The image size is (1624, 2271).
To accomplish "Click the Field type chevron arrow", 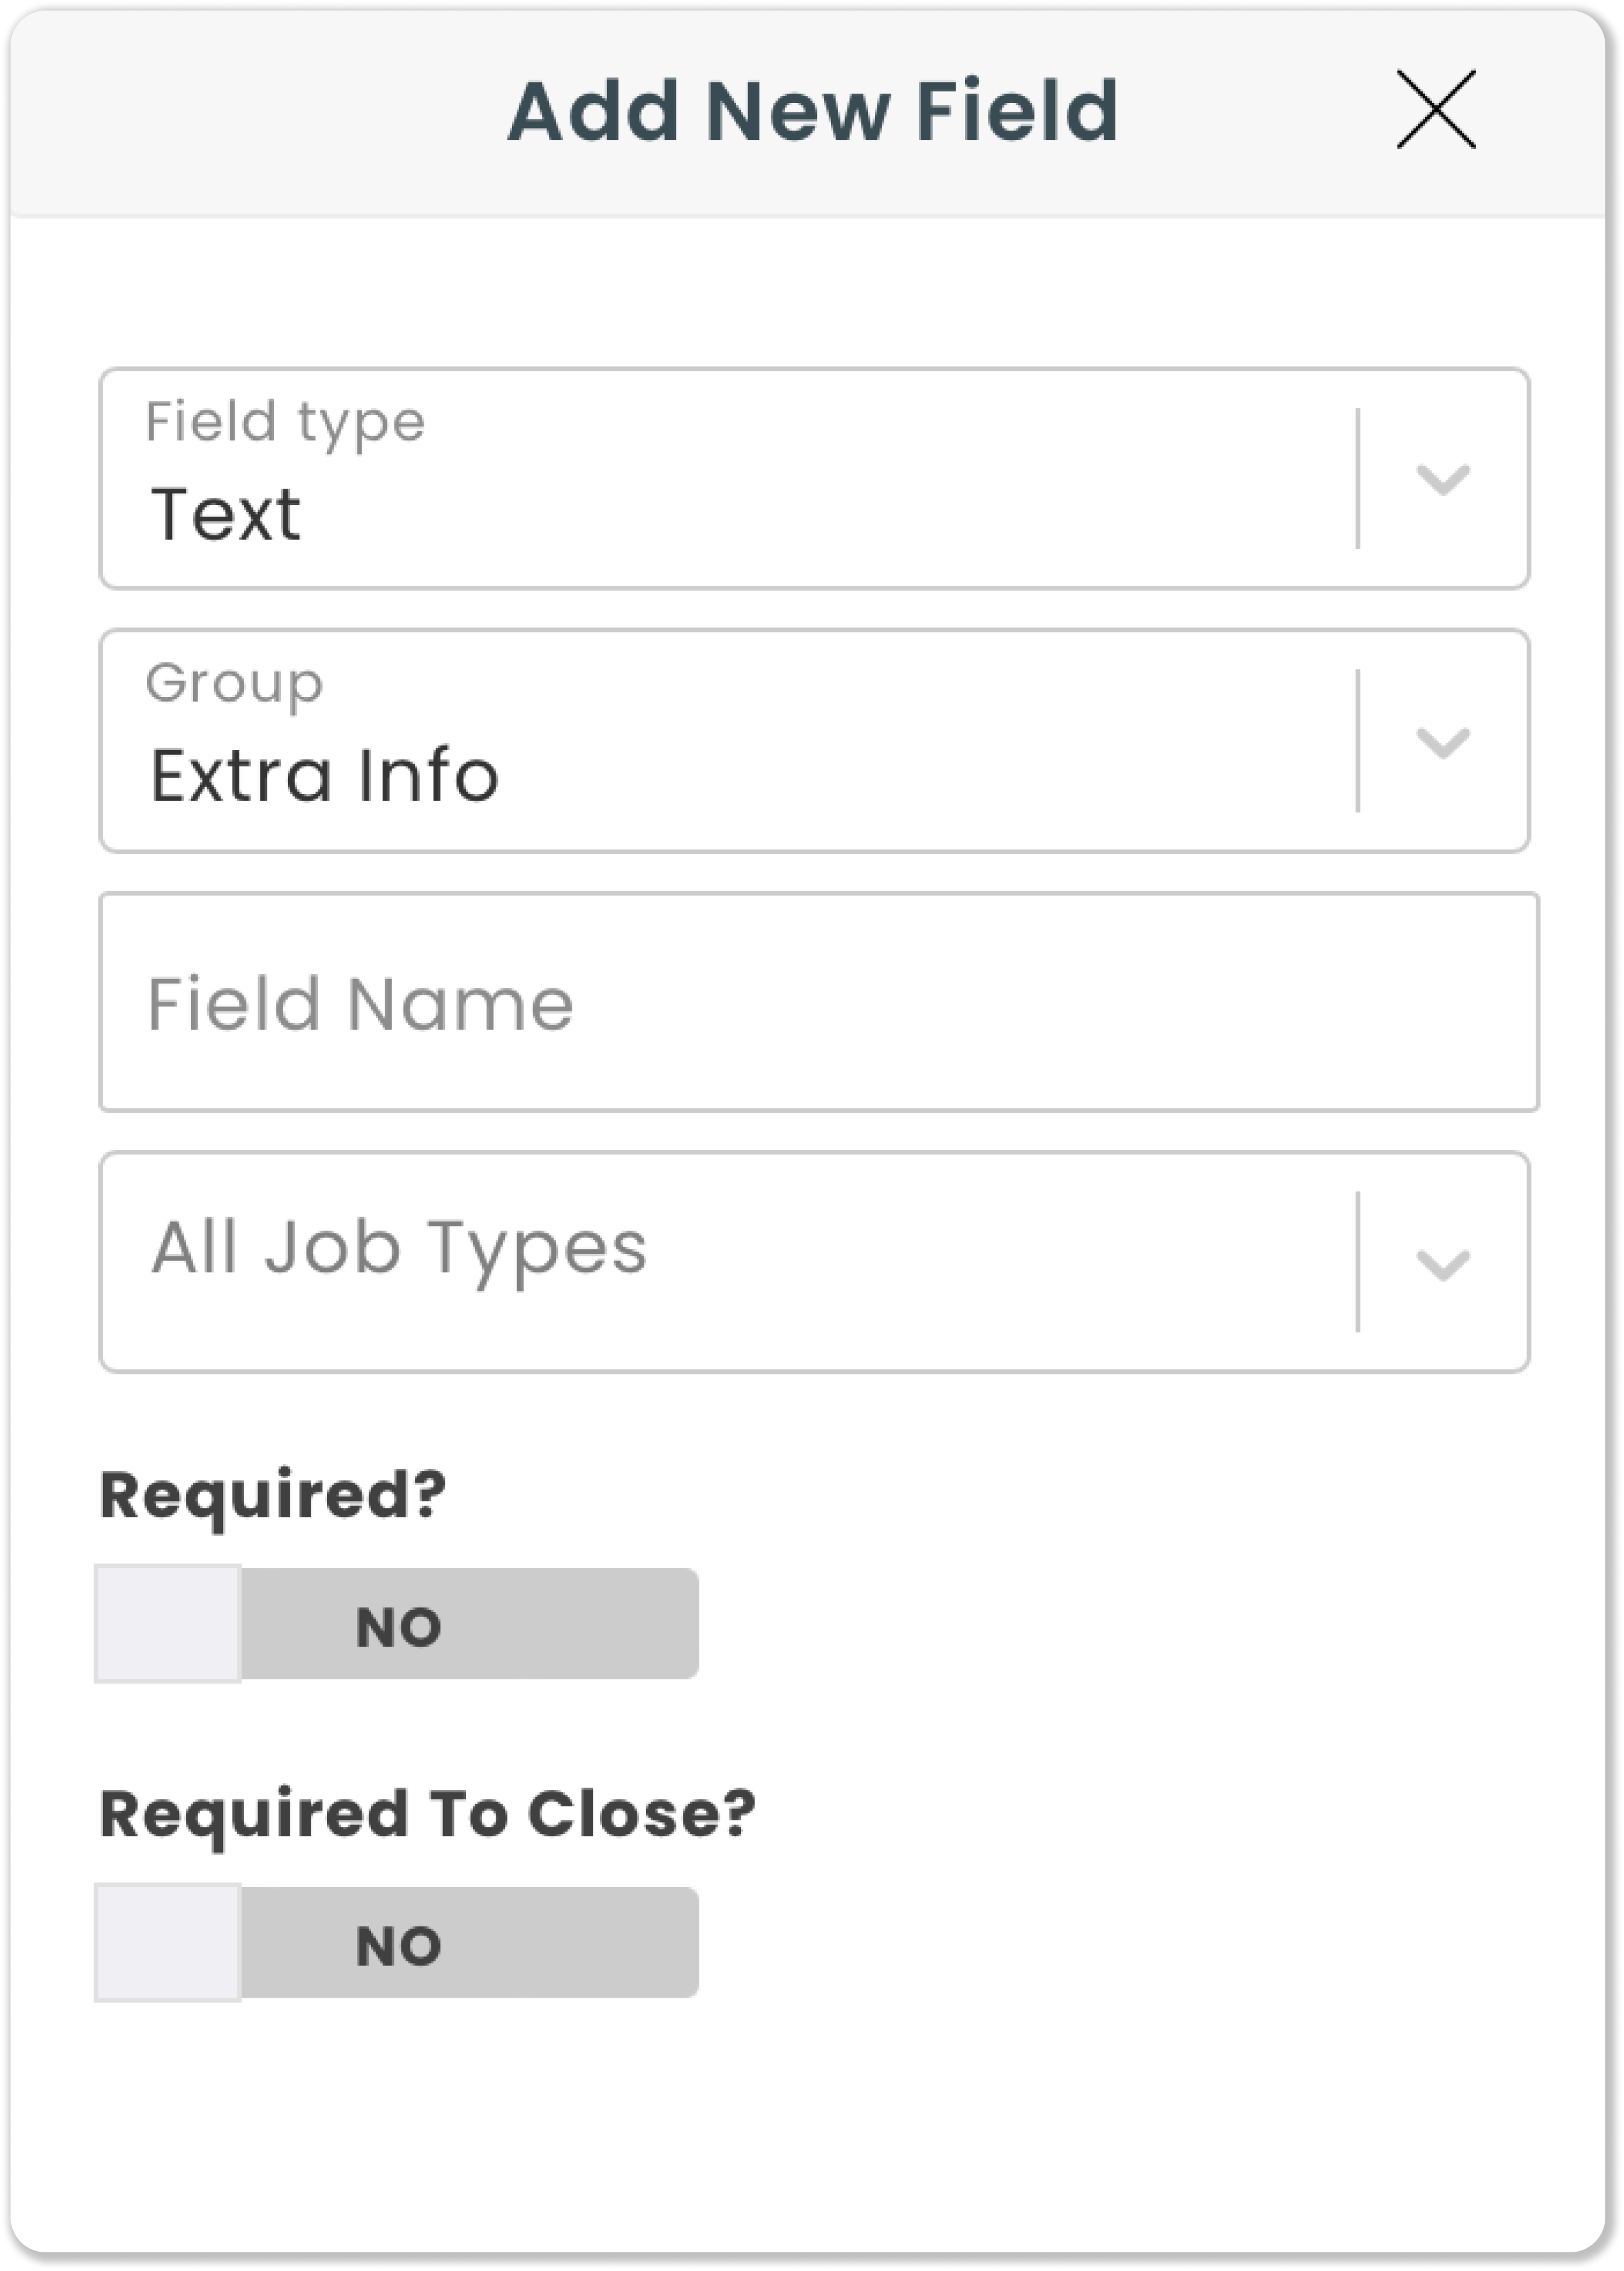I will [1442, 479].
